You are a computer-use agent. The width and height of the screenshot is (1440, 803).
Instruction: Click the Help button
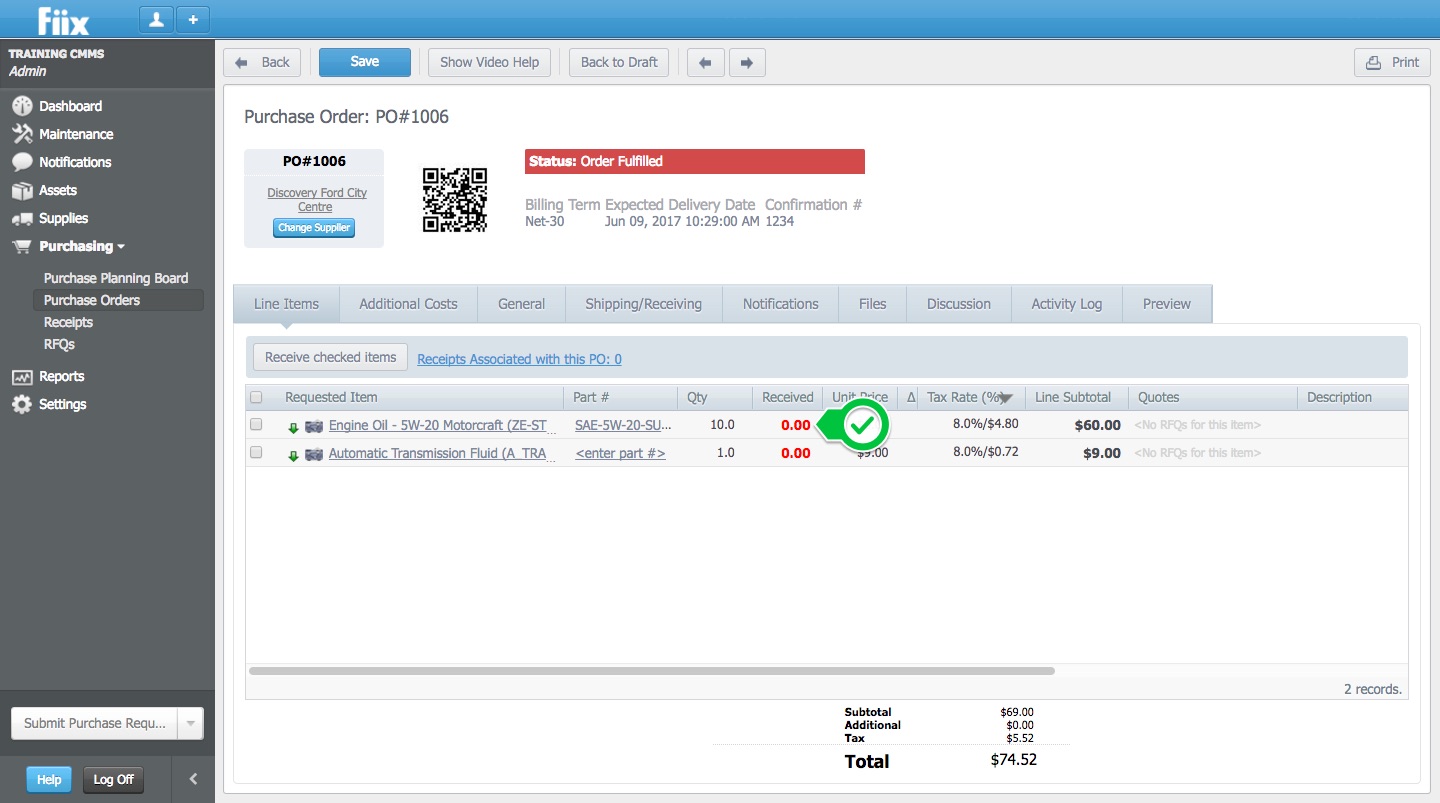pos(49,780)
